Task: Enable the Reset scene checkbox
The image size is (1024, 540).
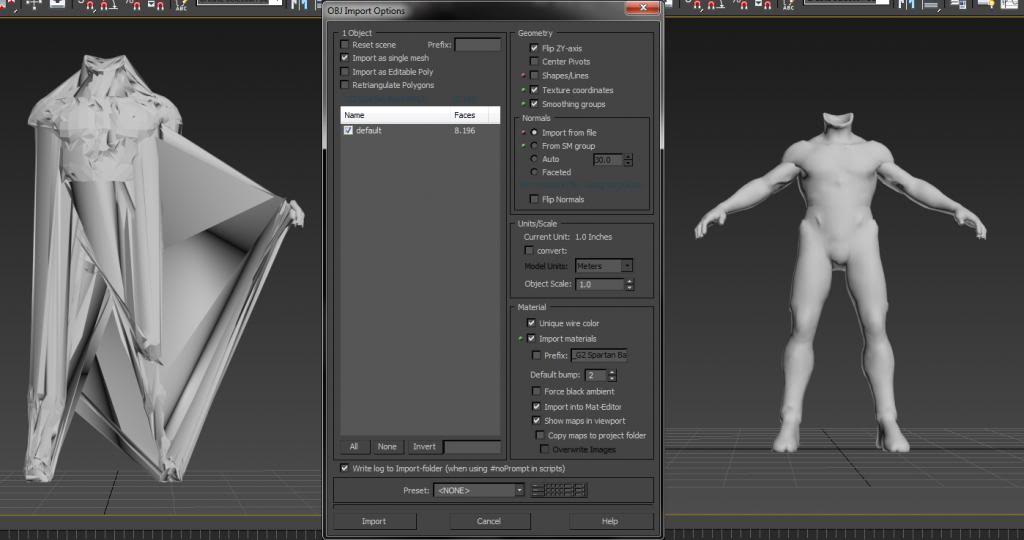Action: click(x=345, y=44)
